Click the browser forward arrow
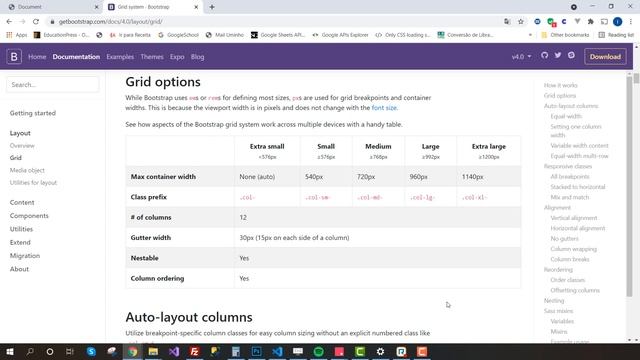 (22, 22)
